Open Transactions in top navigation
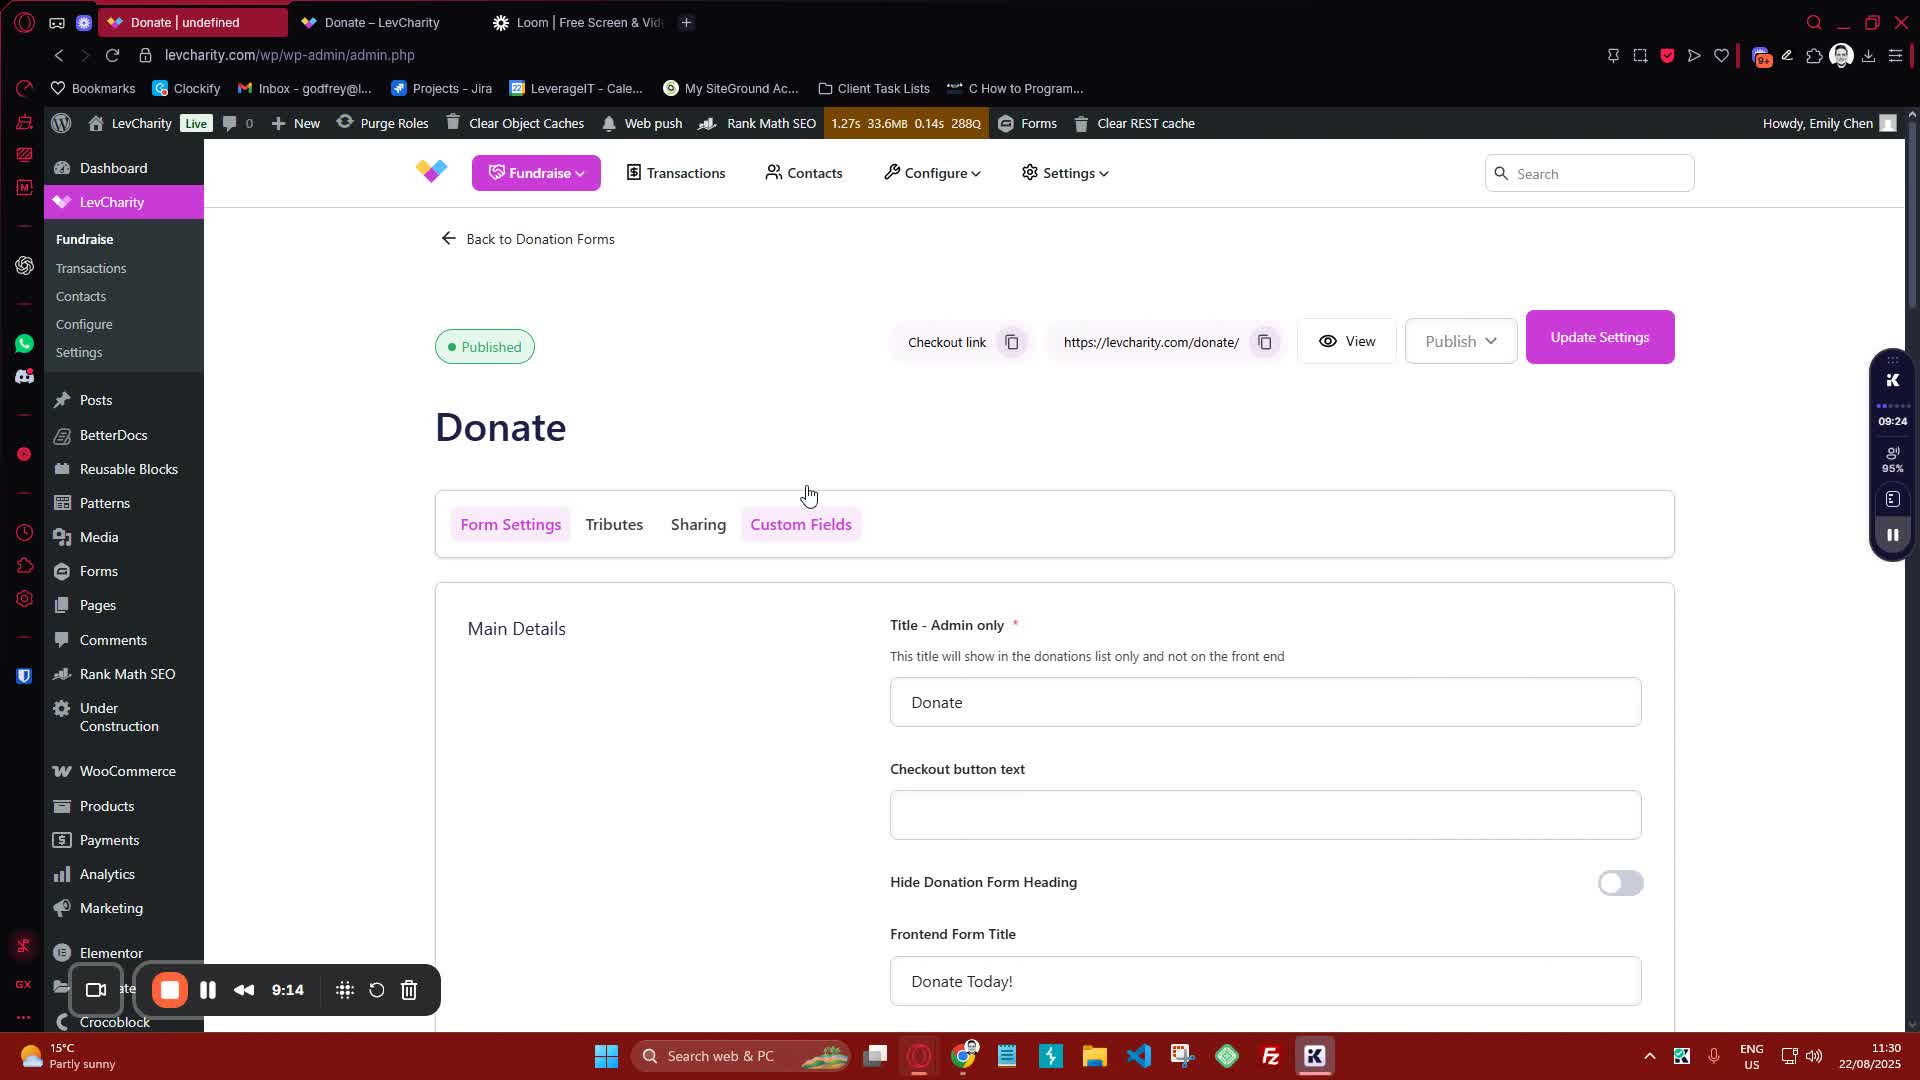Image resolution: width=1920 pixels, height=1080 pixels. click(676, 173)
